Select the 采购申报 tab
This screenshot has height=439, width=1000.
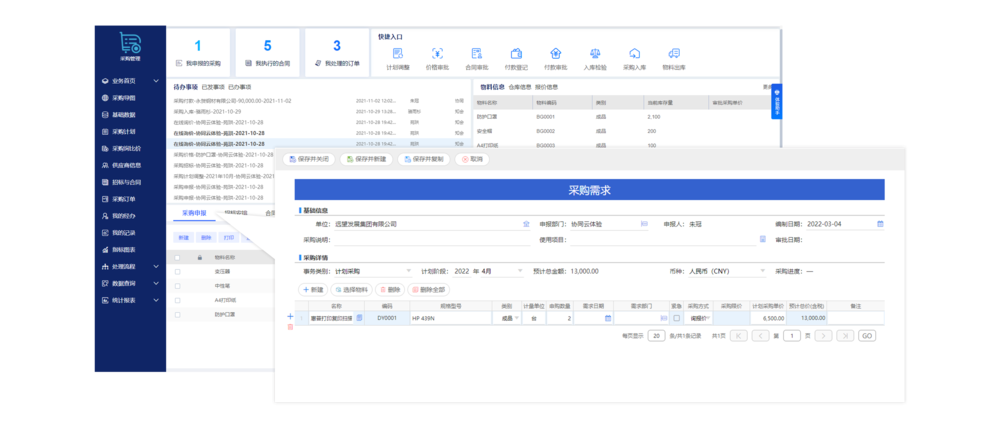coord(194,212)
